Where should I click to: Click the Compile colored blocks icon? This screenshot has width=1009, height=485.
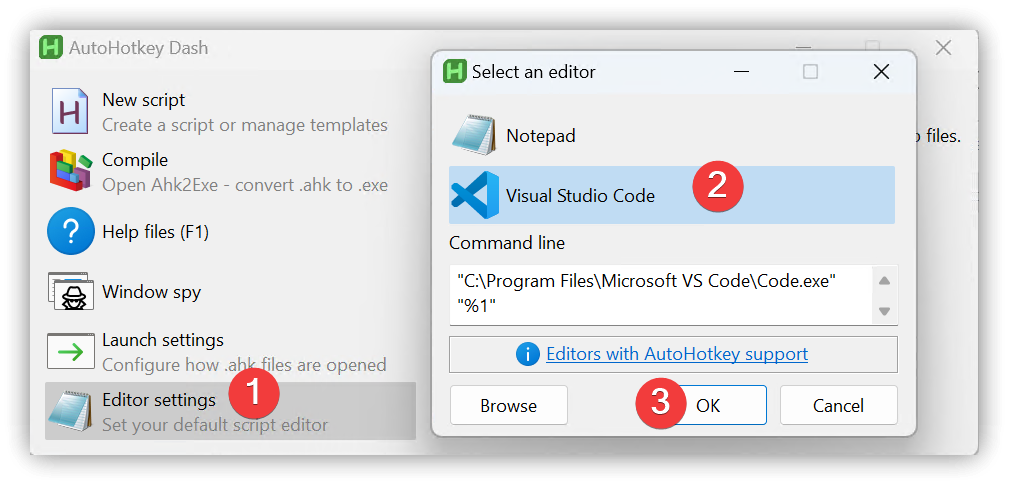pyautogui.click(x=71, y=171)
